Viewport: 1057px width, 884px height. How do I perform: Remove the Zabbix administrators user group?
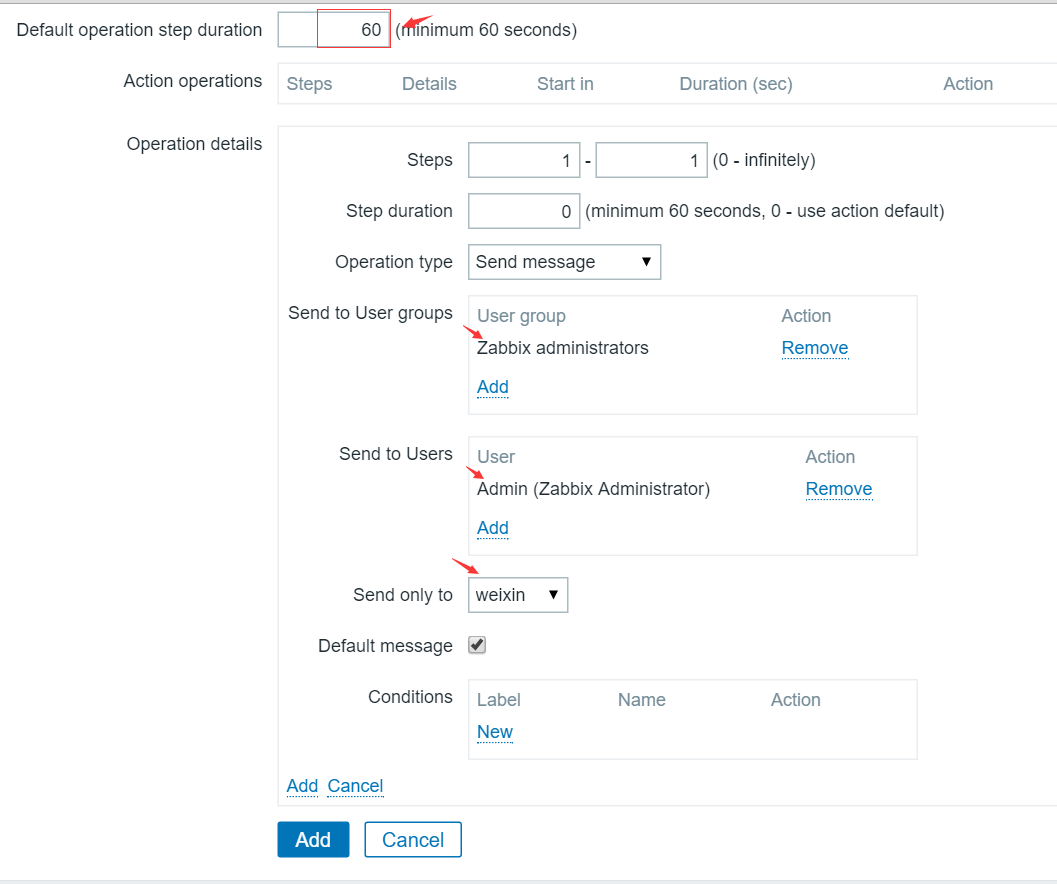814,347
